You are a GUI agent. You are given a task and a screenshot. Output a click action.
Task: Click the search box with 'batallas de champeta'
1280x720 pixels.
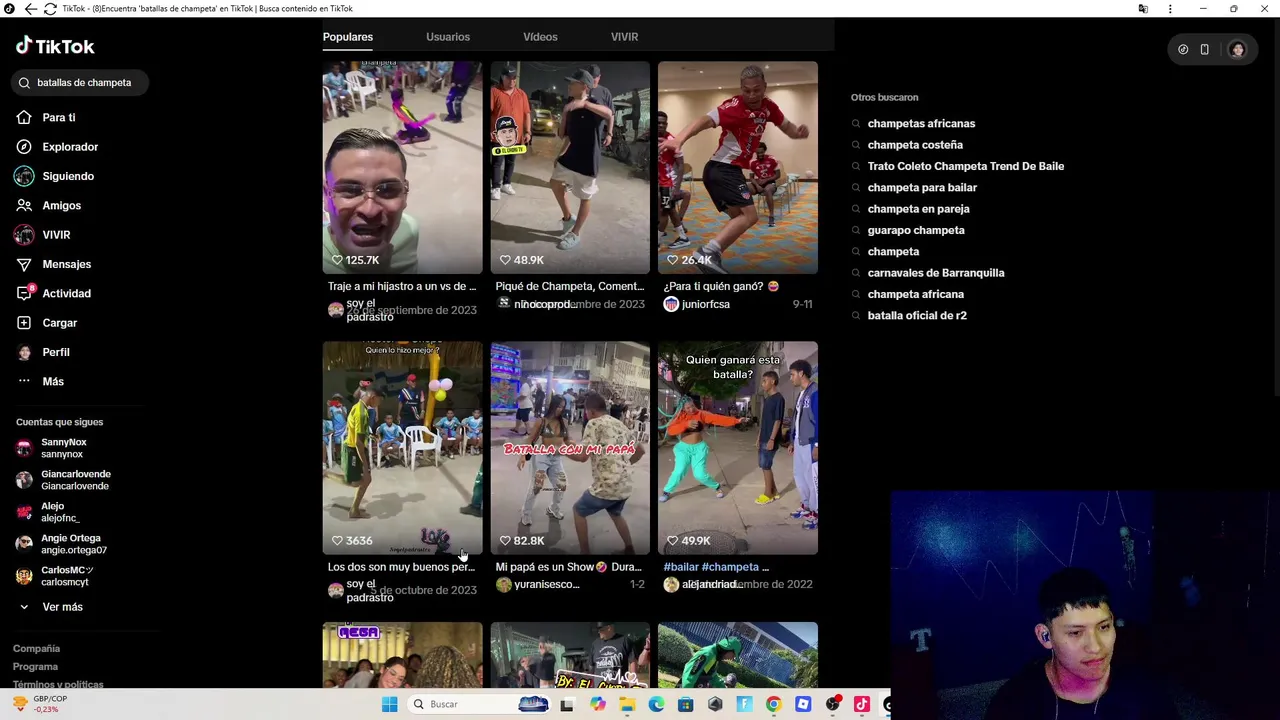click(x=80, y=83)
